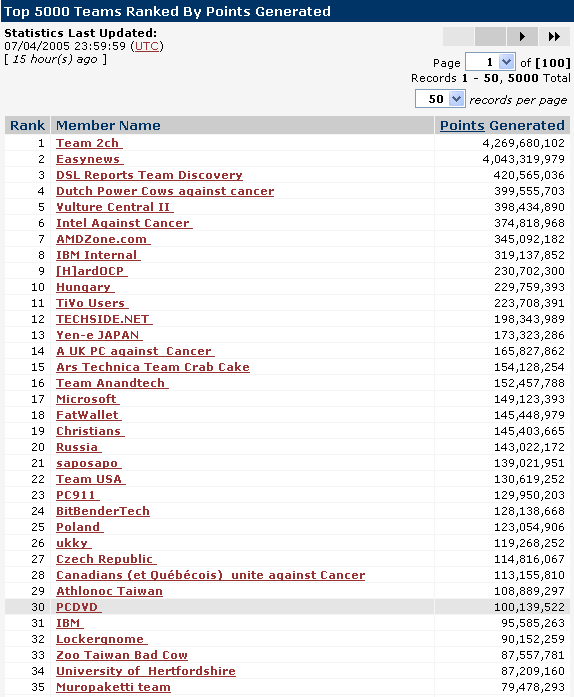Open Easynews team link
This screenshot has height=697, width=574.
(88, 159)
